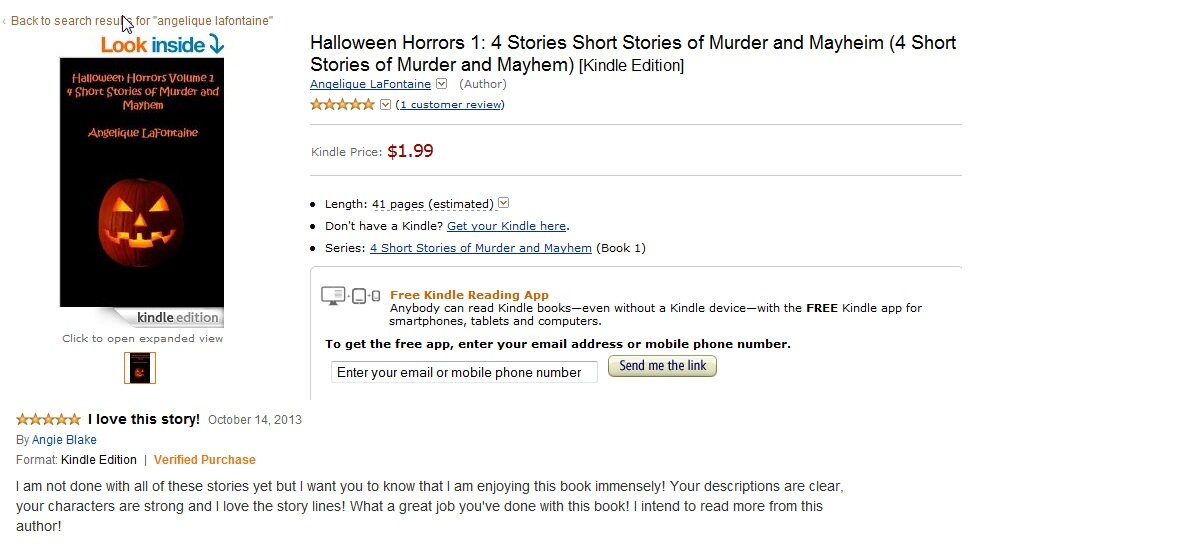Click the Free Kindle Reading App heading
Viewport: 1198px width, 551px height.
pos(469,295)
